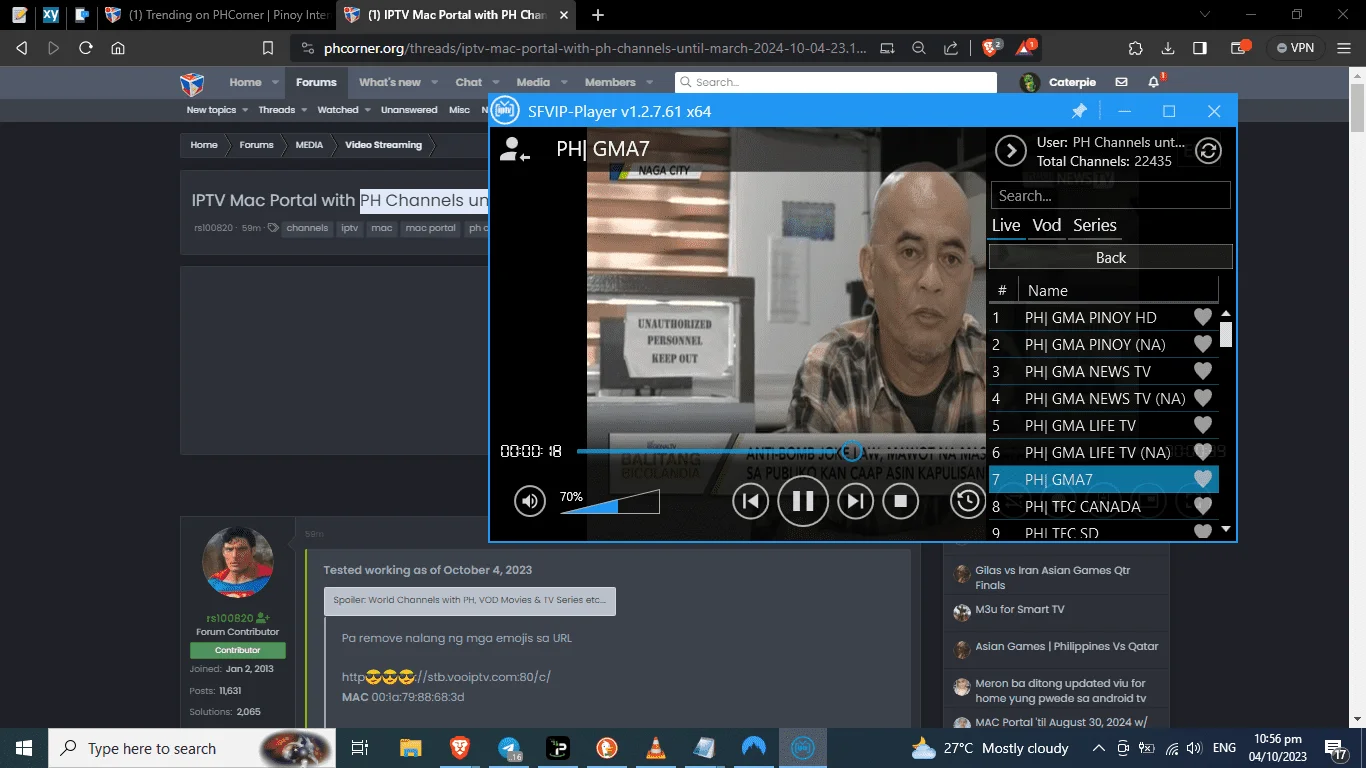Image resolution: width=1366 pixels, height=768 pixels.
Task: Open the history clock icon in player
Action: tap(967, 501)
